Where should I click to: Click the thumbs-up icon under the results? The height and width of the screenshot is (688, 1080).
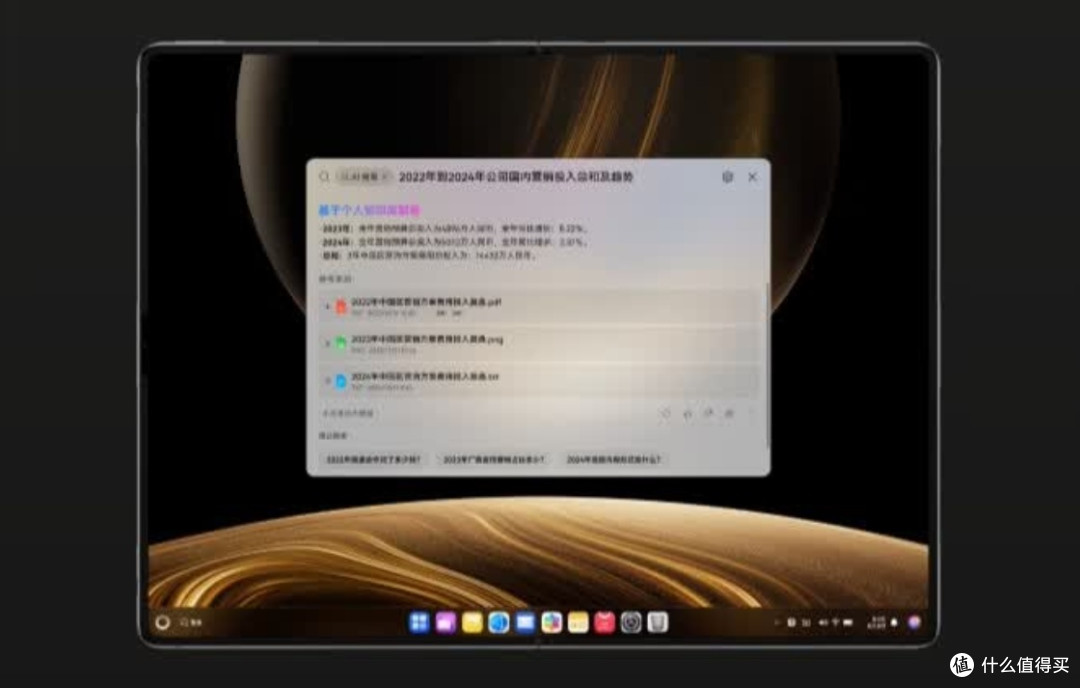[x=687, y=413]
